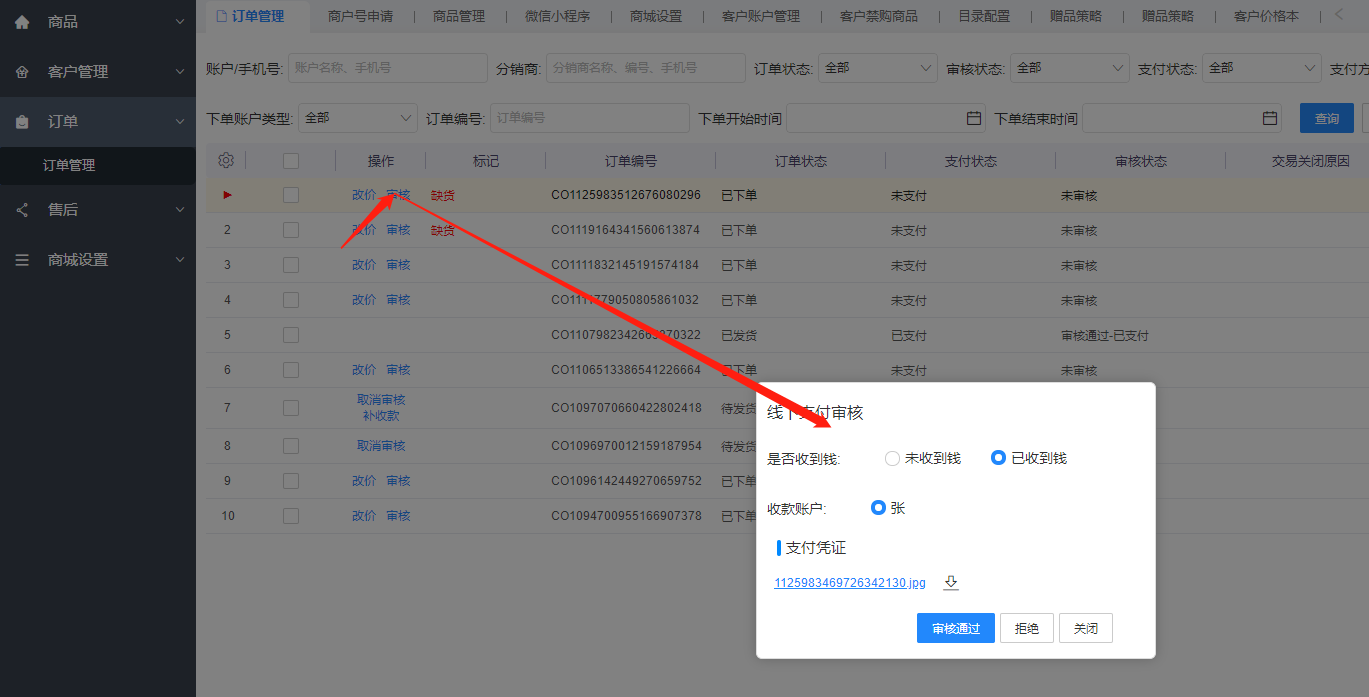Click 改价 in row 10
Image resolution: width=1369 pixels, height=697 pixels.
click(x=364, y=516)
